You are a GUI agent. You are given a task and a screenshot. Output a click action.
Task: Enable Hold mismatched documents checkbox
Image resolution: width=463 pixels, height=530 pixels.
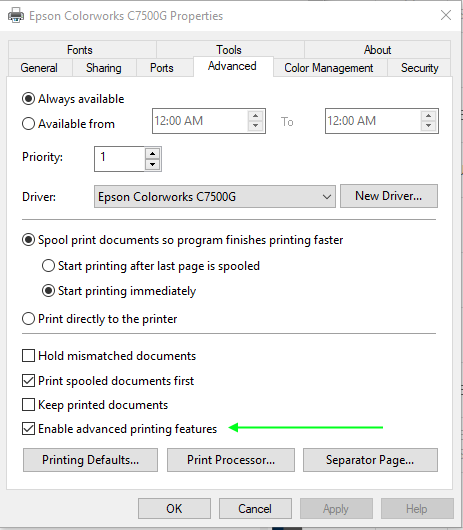point(28,356)
